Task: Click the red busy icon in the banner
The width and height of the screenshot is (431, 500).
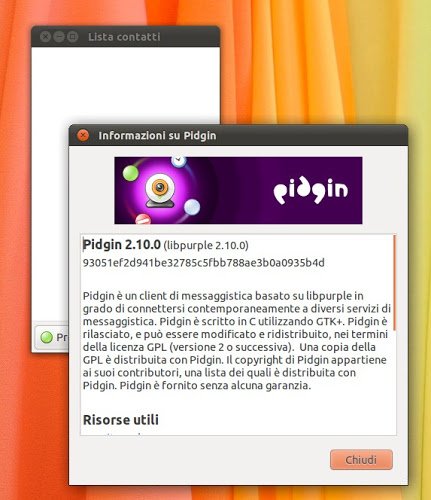Action: [x=143, y=219]
